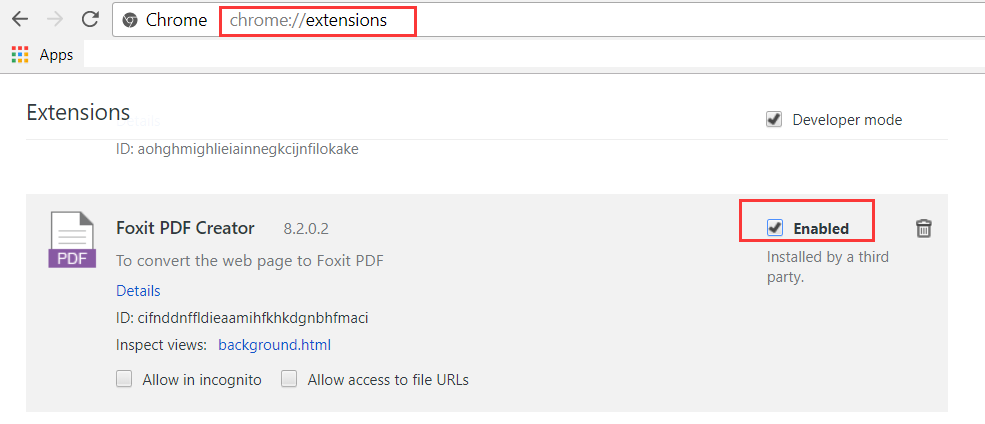
Task: Open the background.html inspect view link
Action: (275, 345)
